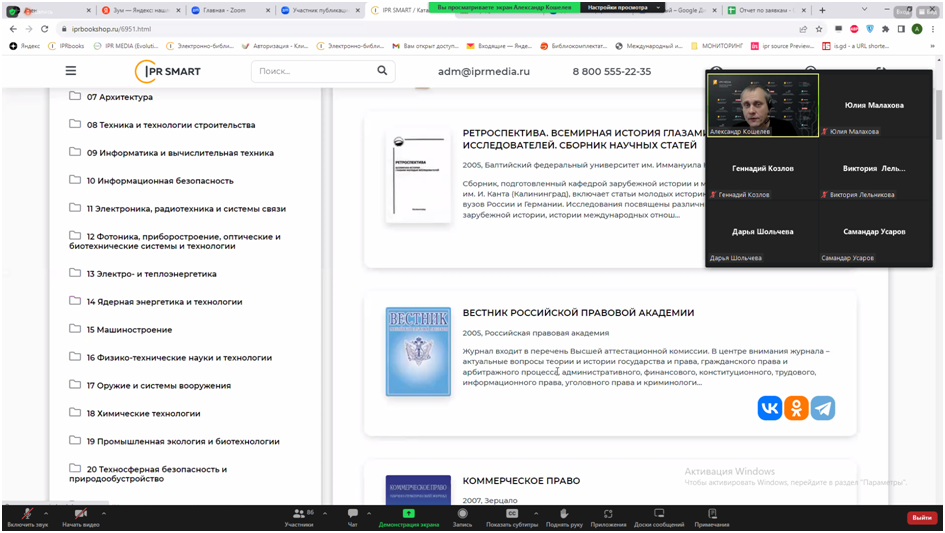Viewport: 945px width, 533px height.
Task: Open Вестник Российской правовой академии title
Action: pos(578,312)
